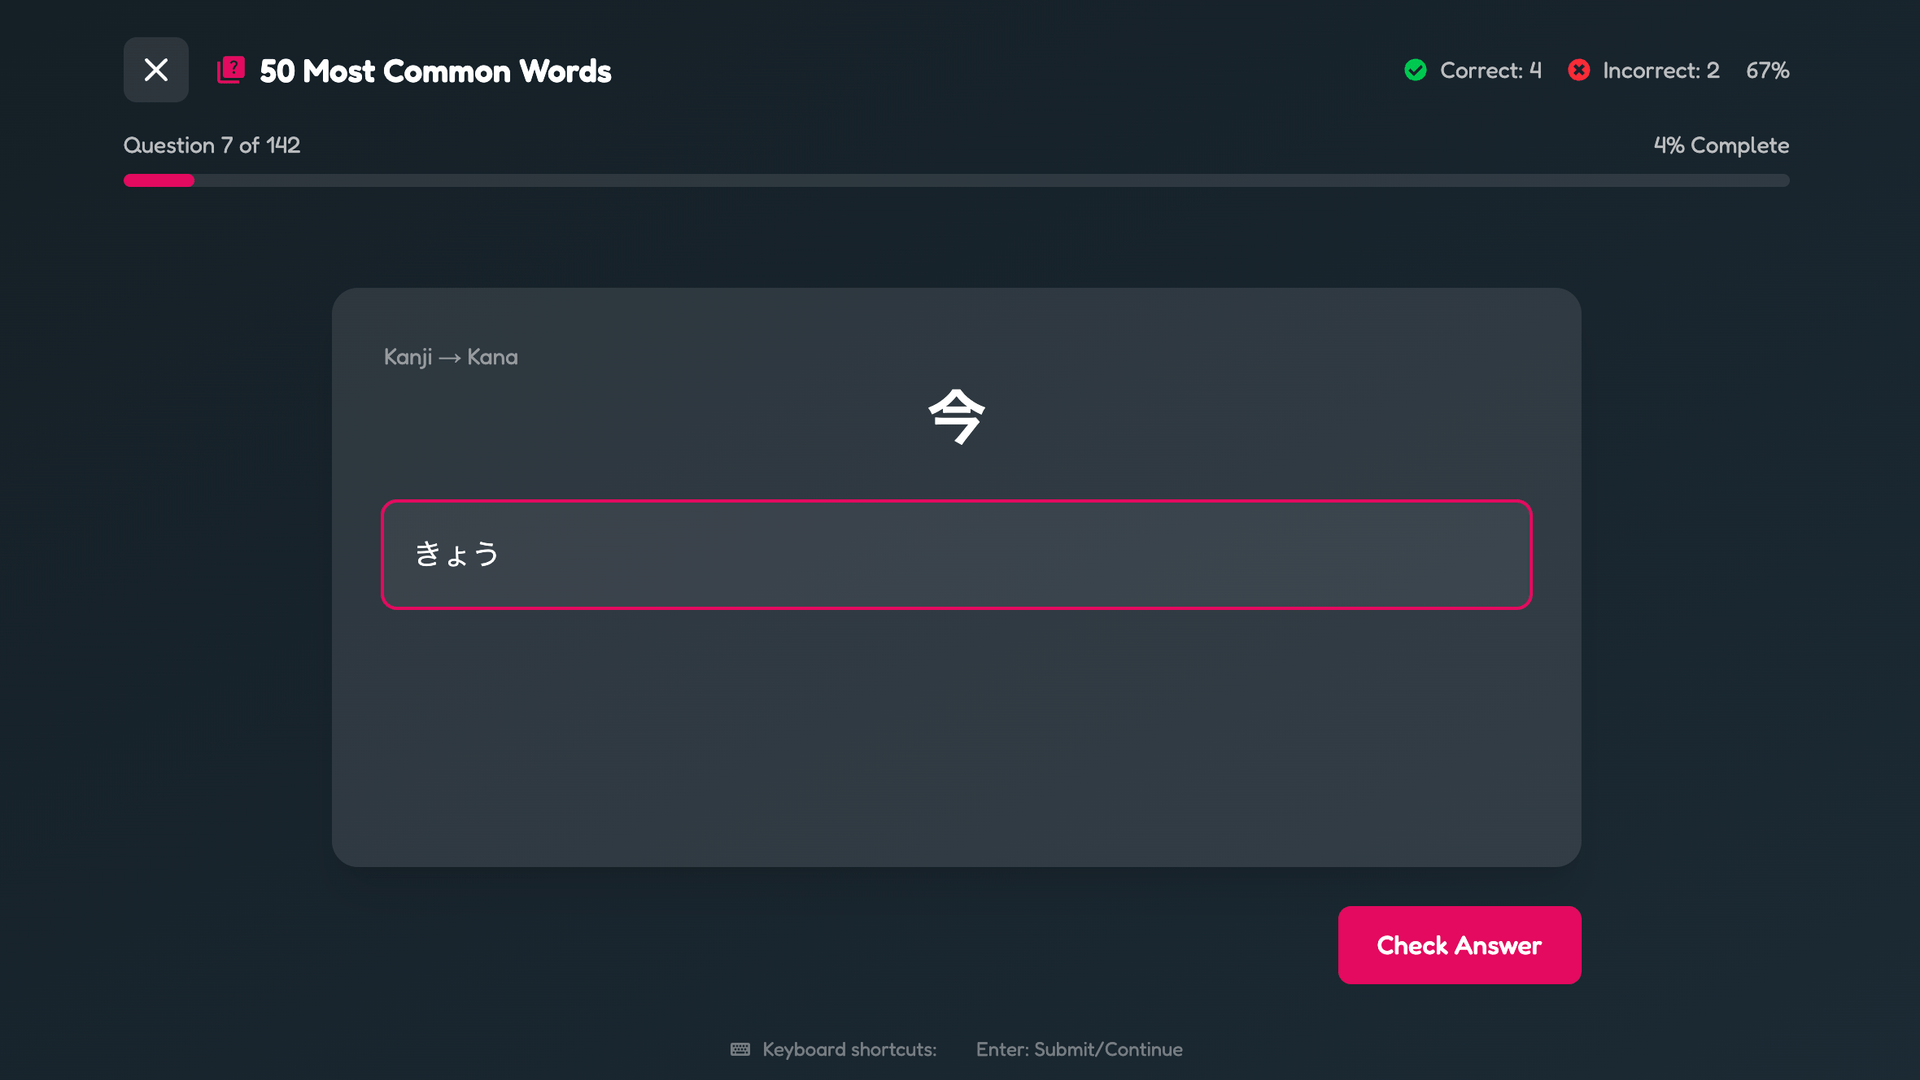
Task: Click the Question 7 of 142 label
Action: (212, 146)
